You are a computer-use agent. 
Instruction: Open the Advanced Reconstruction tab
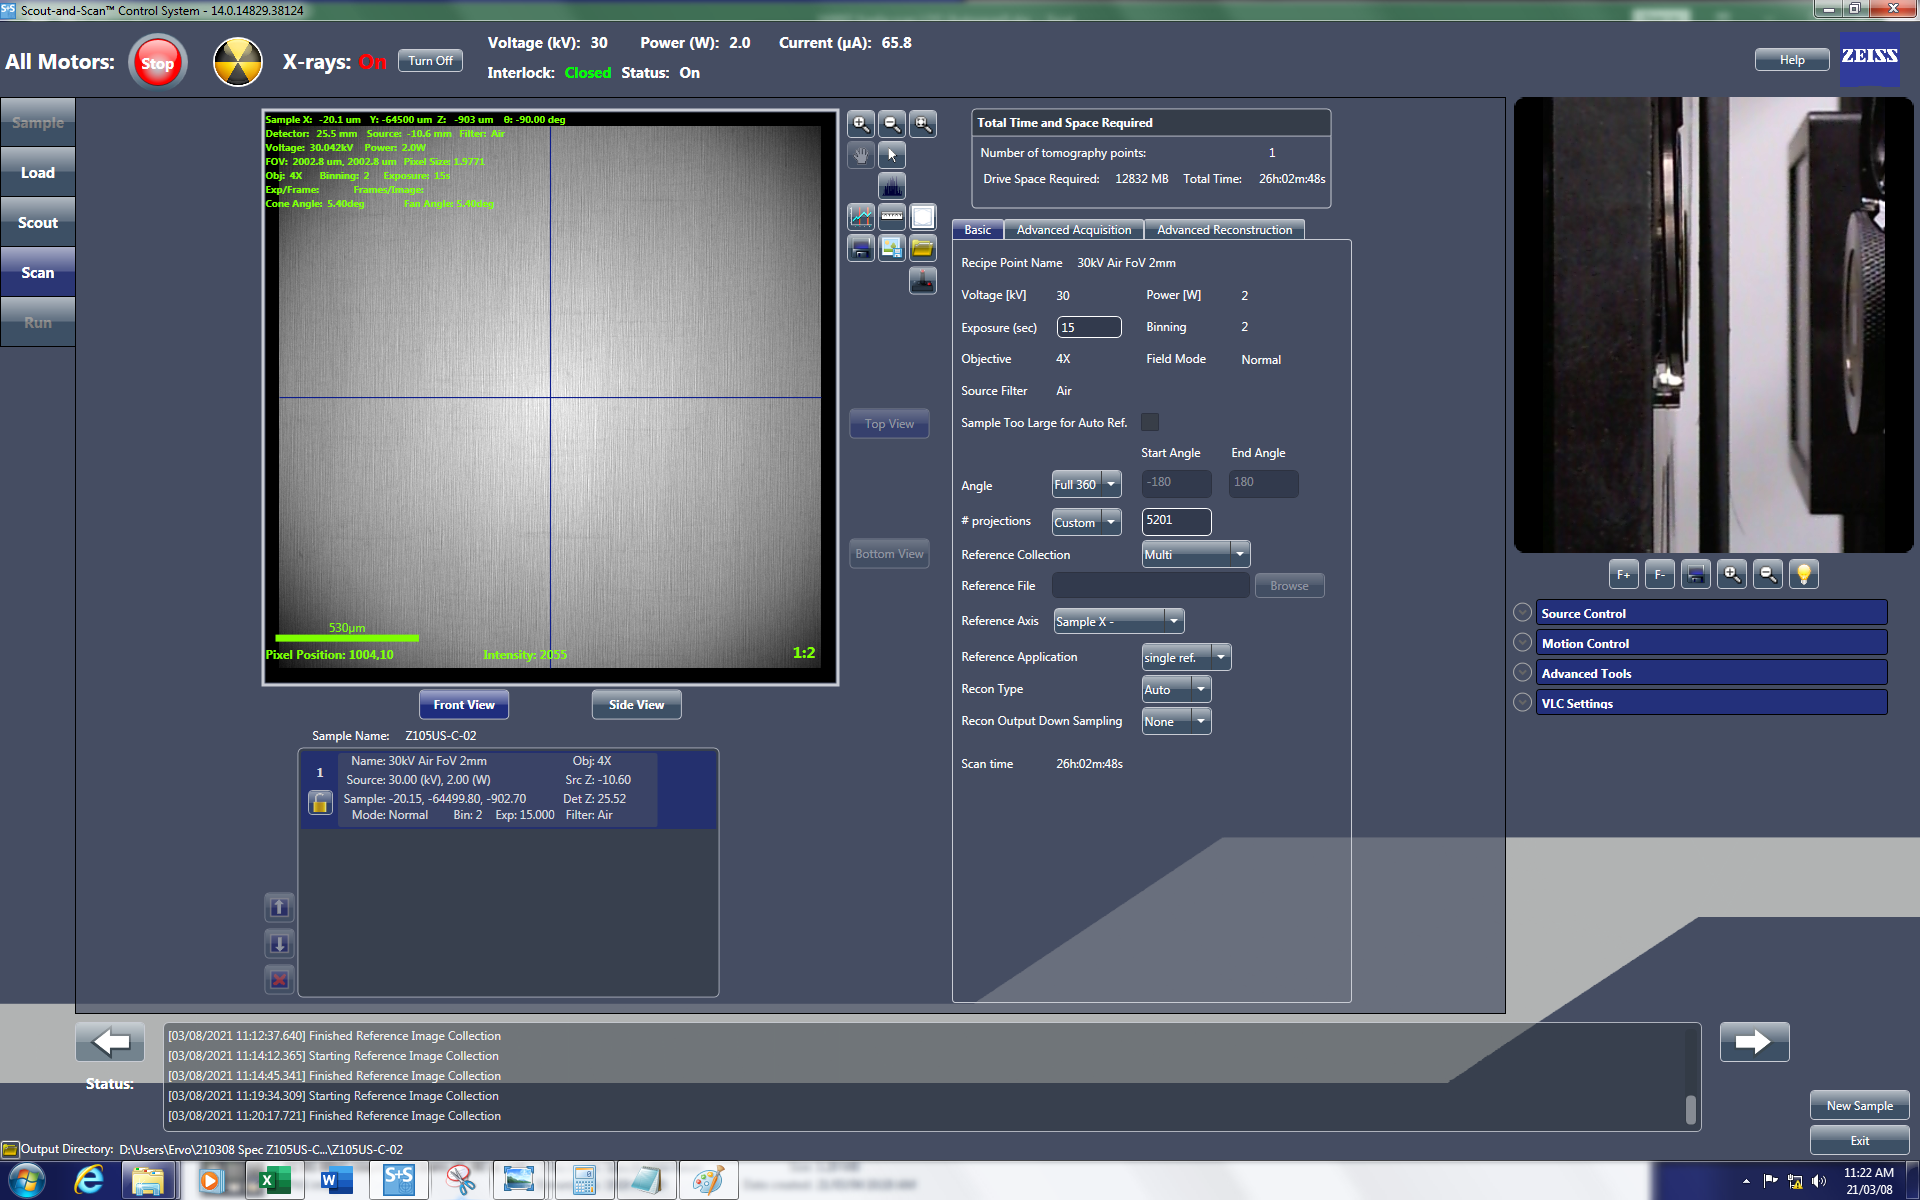click(1224, 230)
